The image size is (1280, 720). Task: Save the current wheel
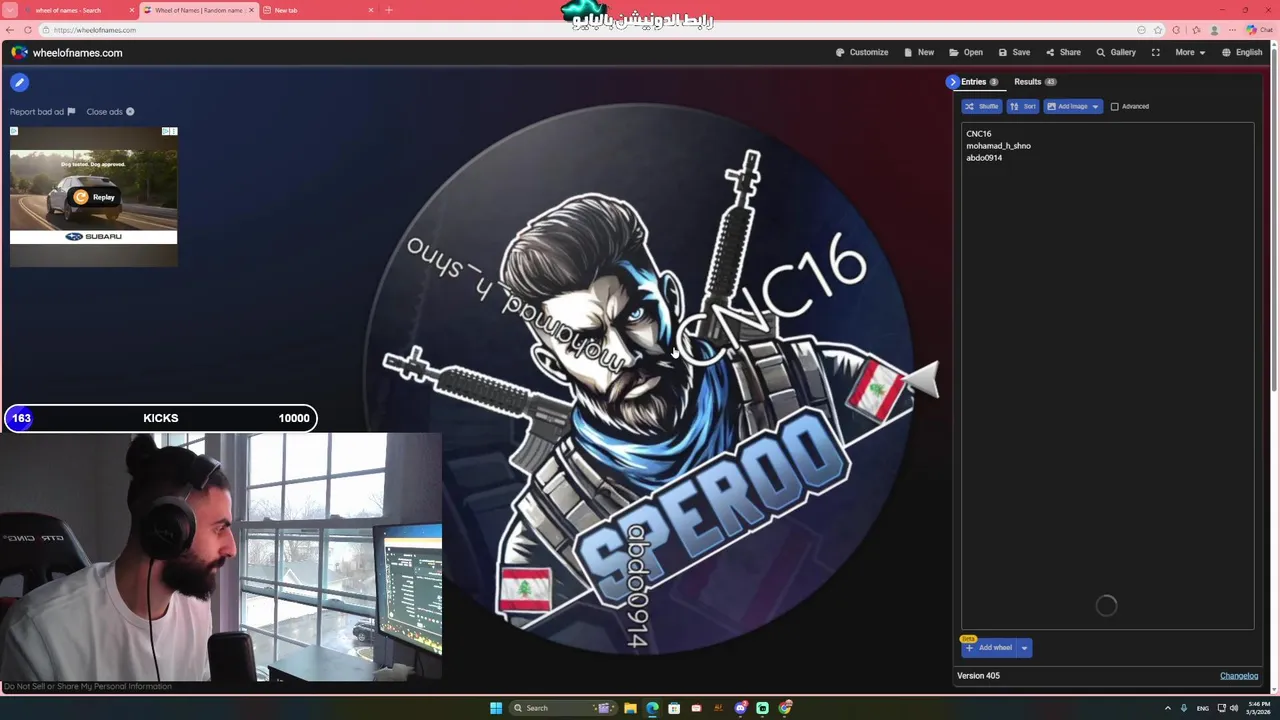point(1014,52)
